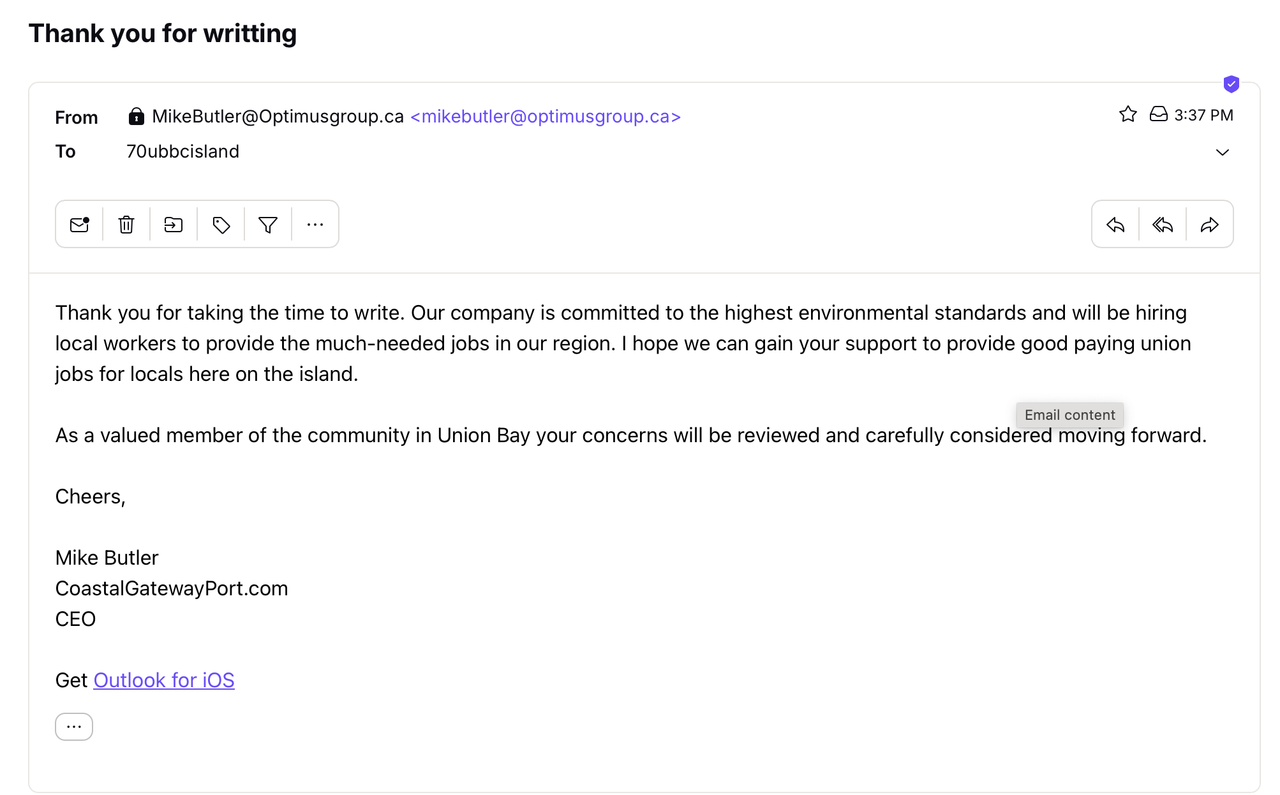Screen dimensions: 1280x795
Task: Click the subject line Thank you for writting
Action: (163, 33)
